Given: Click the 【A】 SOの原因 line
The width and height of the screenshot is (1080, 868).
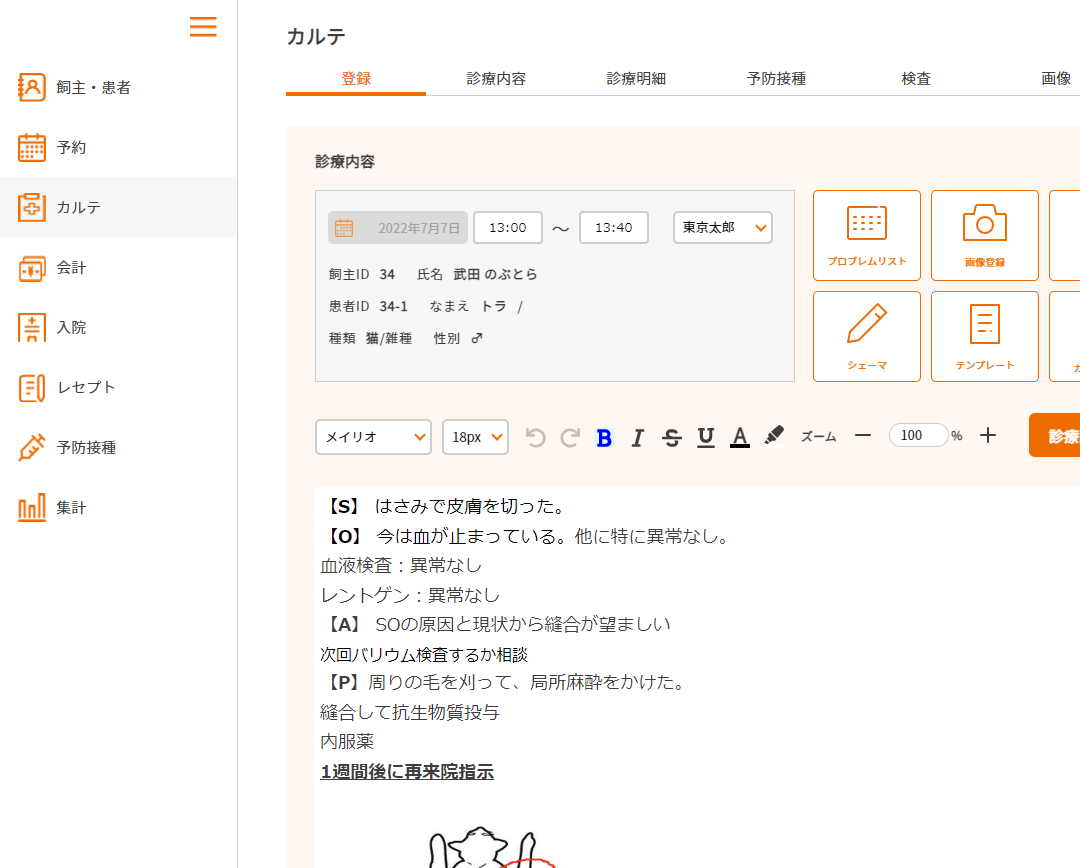Looking at the screenshot, I should pos(496,624).
